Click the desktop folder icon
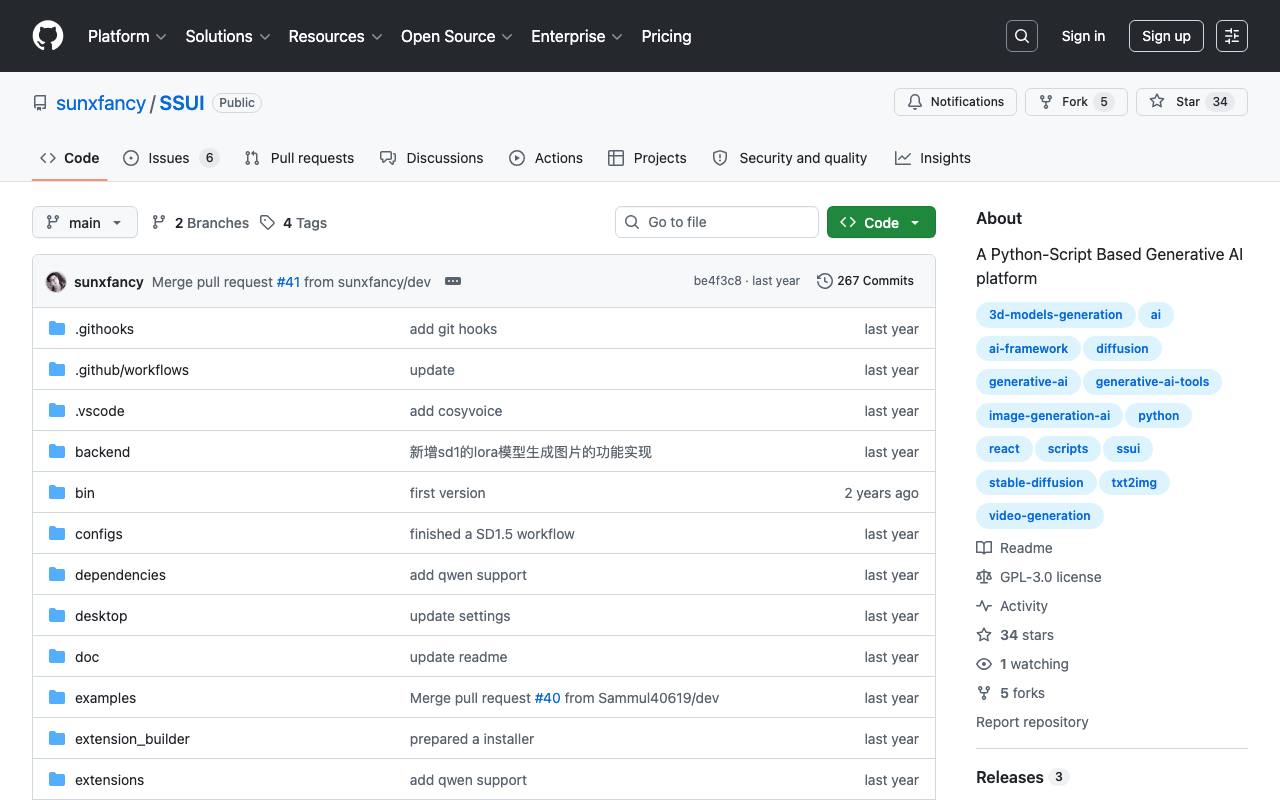Viewport: 1280px width, 800px height. 57,615
